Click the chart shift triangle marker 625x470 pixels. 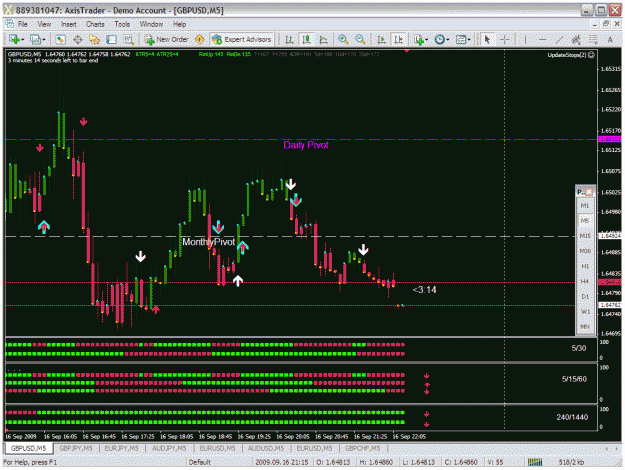point(407,51)
